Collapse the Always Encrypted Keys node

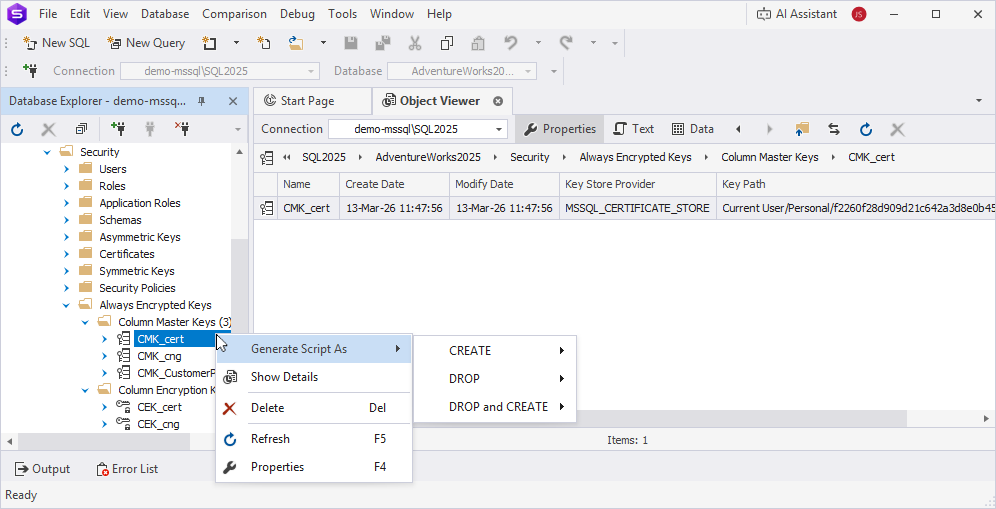coord(66,305)
